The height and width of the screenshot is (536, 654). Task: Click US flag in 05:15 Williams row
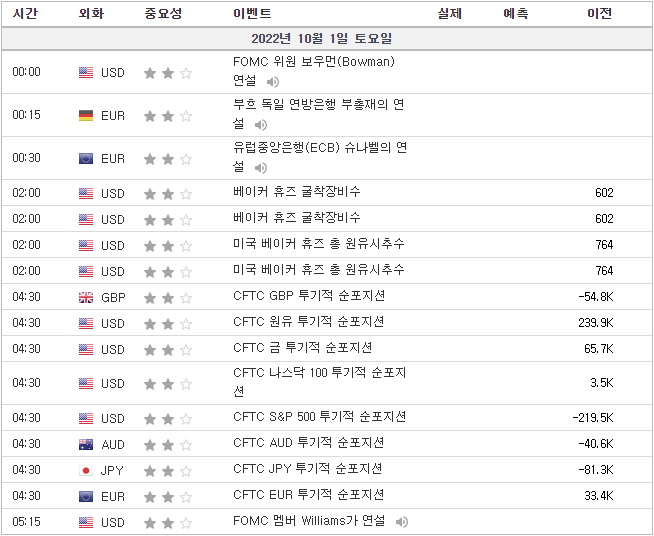pos(86,522)
